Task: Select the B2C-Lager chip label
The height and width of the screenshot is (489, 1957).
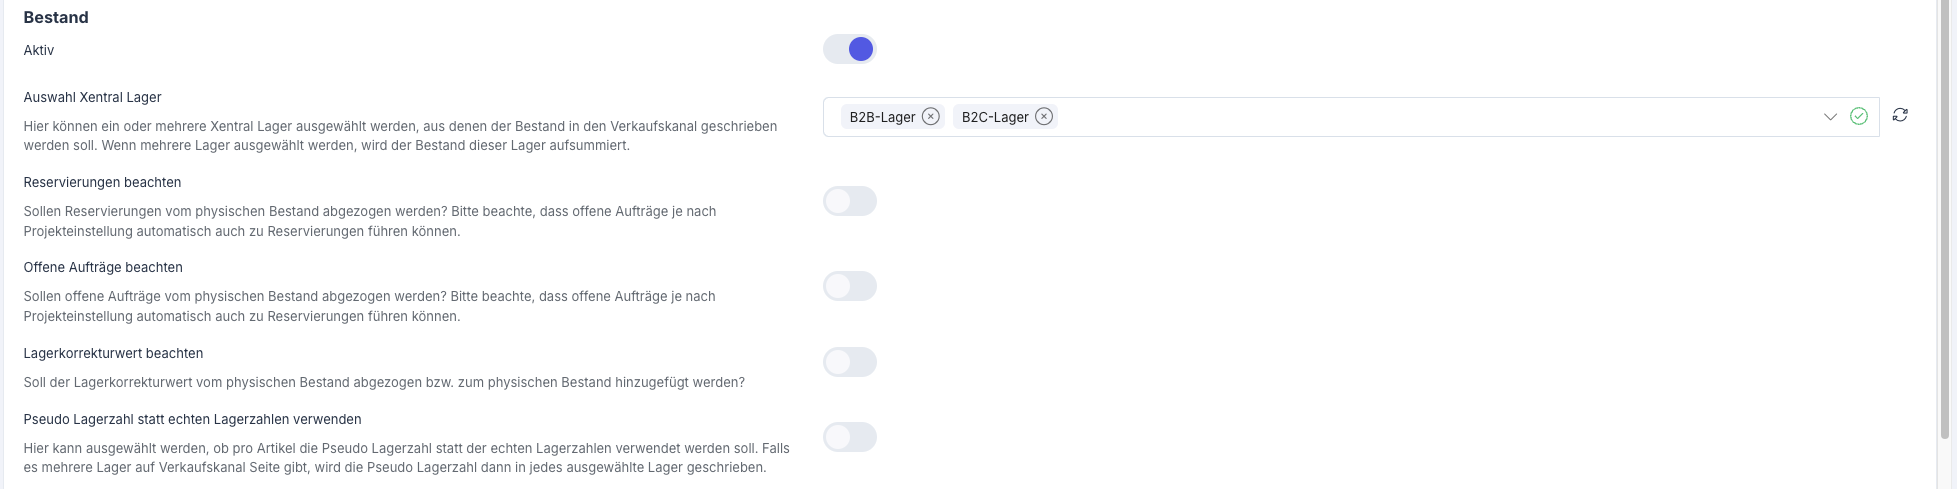Action: pyautogui.click(x=995, y=117)
